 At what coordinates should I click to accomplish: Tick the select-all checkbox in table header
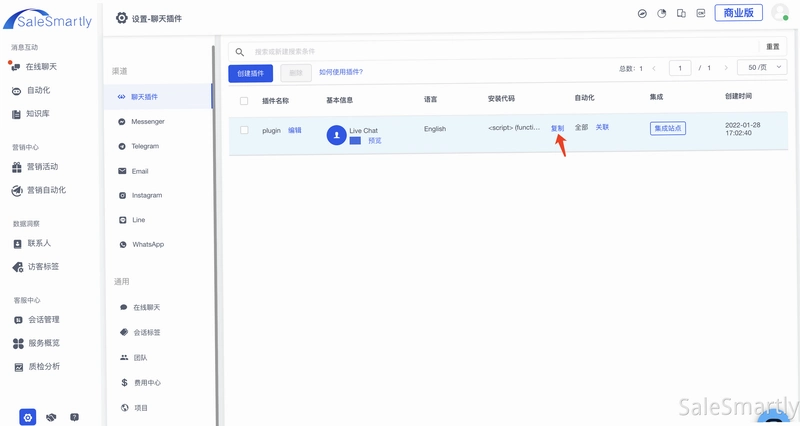(244, 101)
